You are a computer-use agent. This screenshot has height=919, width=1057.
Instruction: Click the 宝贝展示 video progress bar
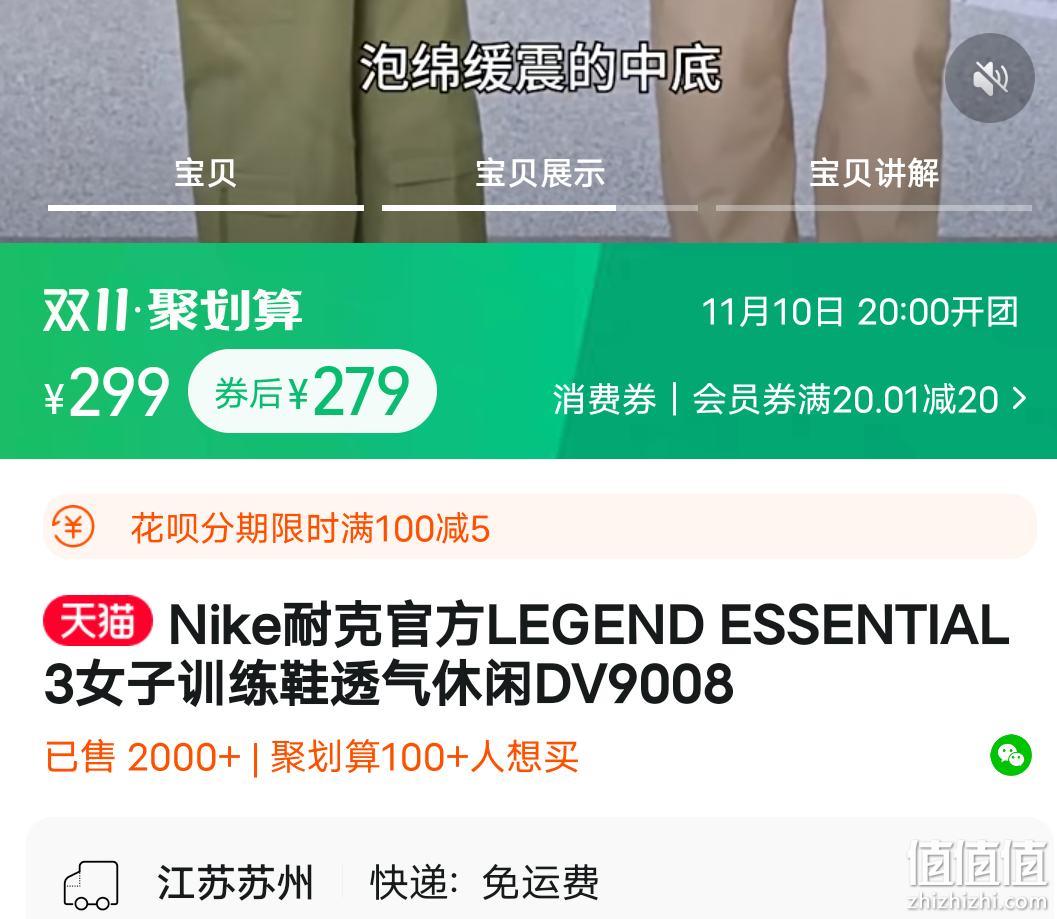point(539,208)
